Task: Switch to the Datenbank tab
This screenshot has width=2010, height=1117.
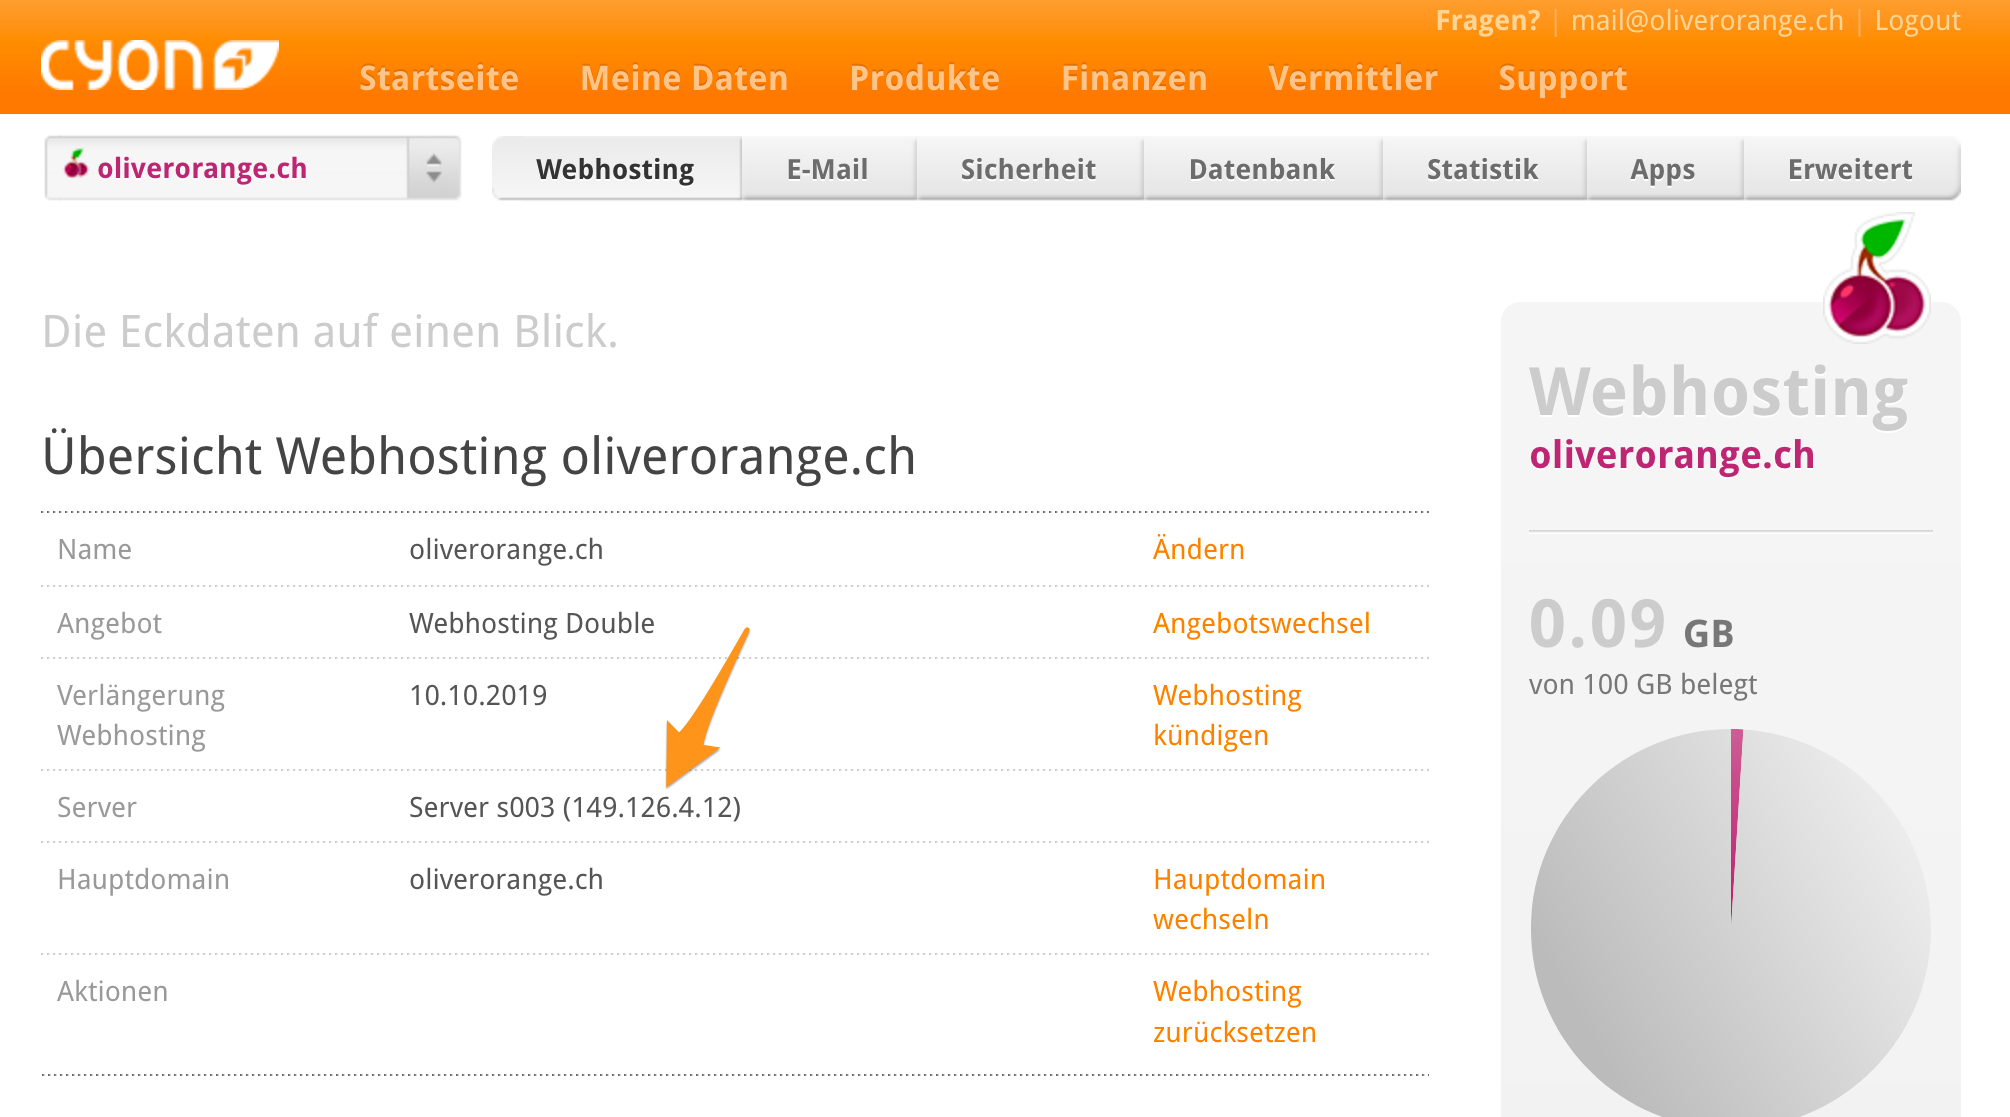Action: 1262,169
